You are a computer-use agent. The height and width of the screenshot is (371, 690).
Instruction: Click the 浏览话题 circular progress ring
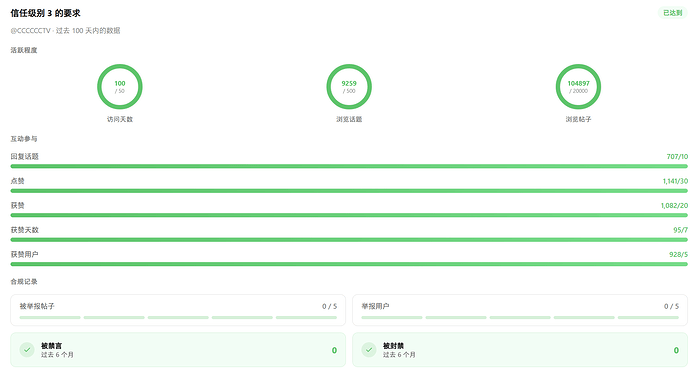click(x=349, y=87)
